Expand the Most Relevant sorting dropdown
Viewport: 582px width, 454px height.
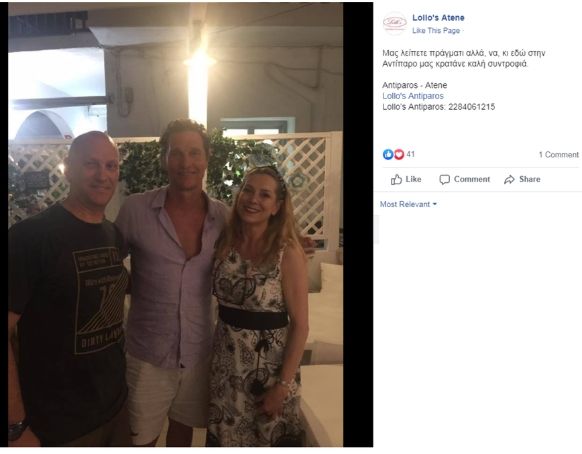408,204
